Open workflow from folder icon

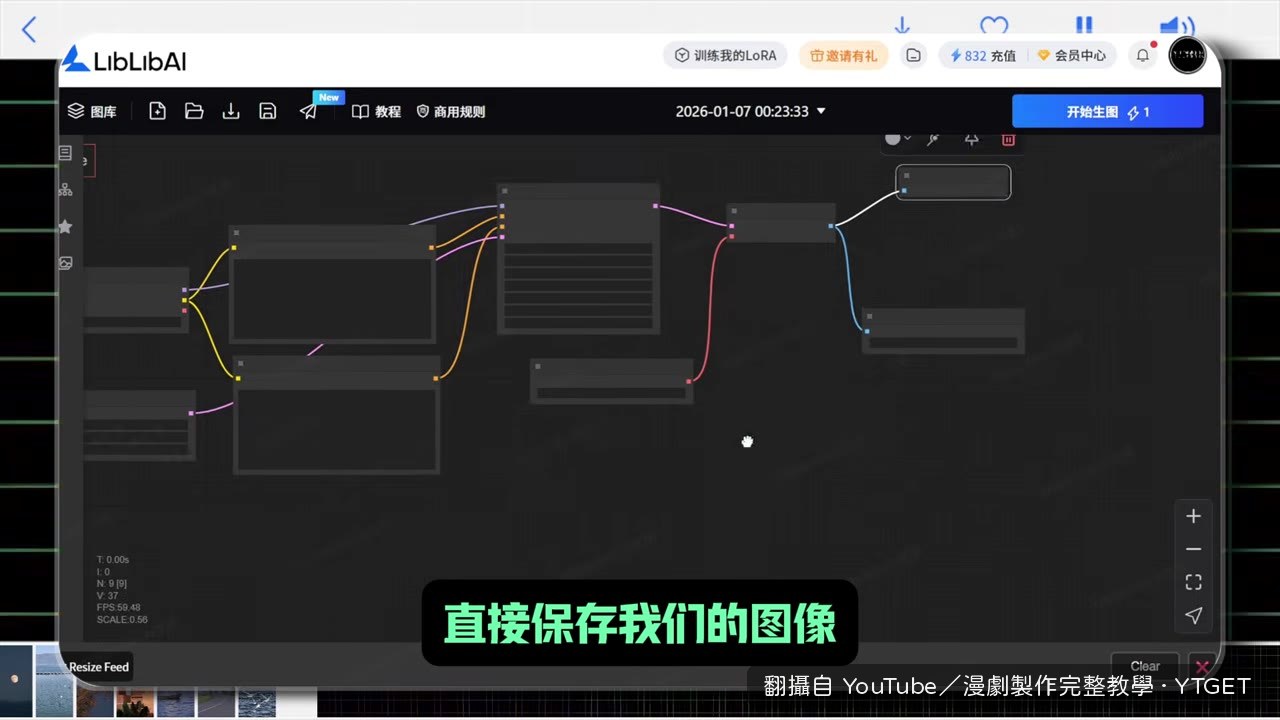194,111
